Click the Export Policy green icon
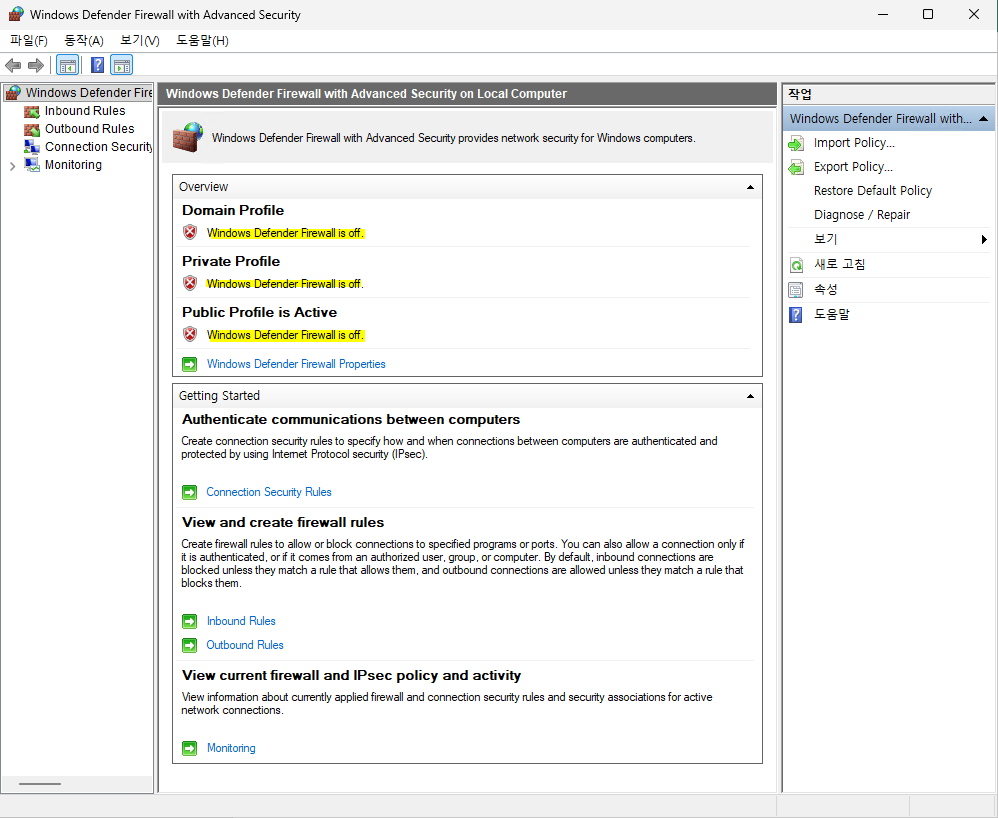This screenshot has height=818, width=998. point(796,167)
